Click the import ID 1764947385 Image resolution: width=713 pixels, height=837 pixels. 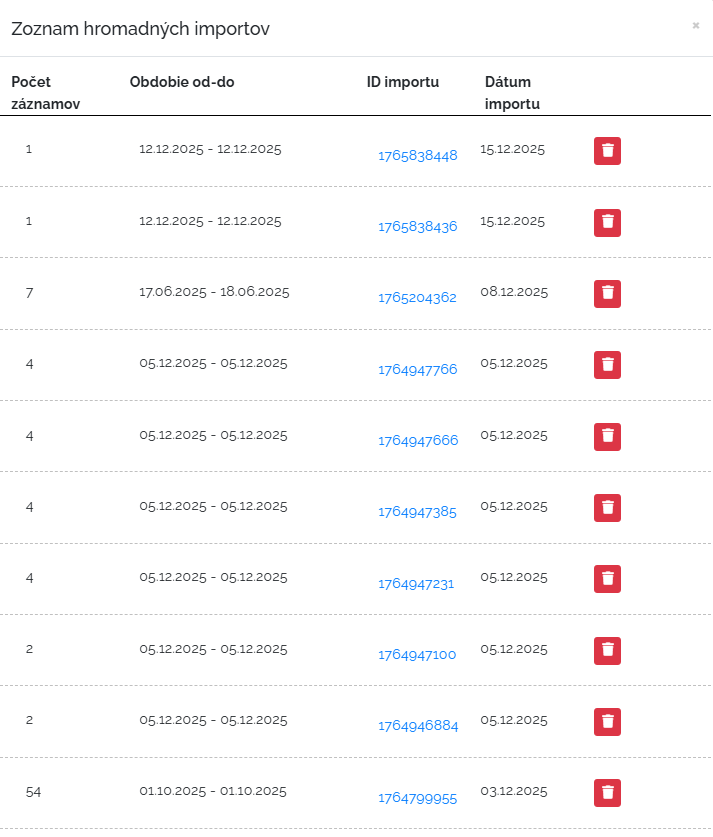(x=417, y=512)
